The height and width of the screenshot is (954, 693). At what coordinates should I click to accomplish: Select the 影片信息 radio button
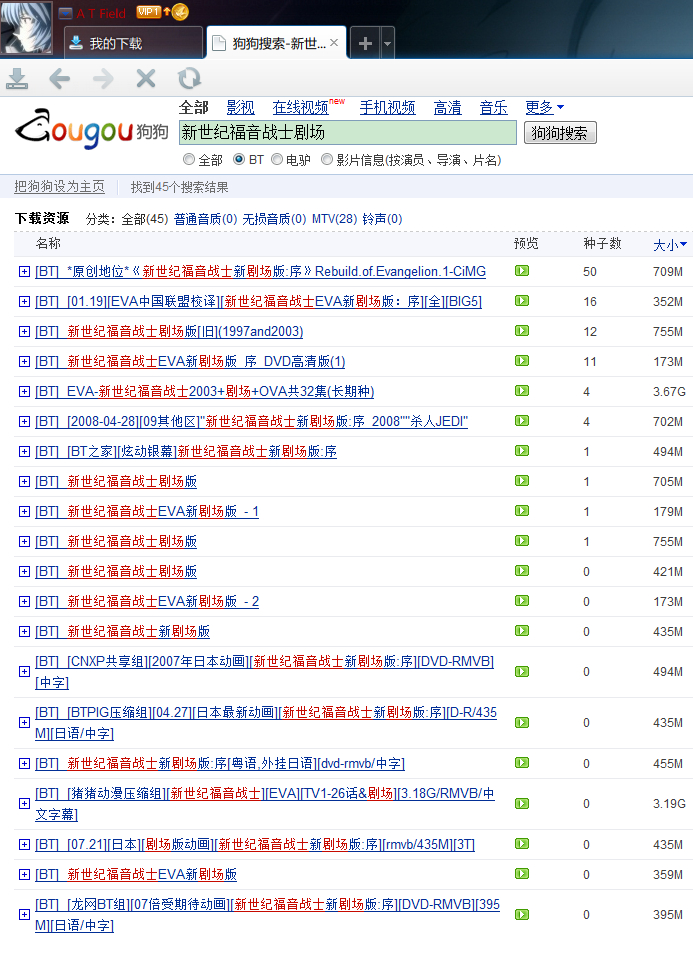(x=327, y=159)
